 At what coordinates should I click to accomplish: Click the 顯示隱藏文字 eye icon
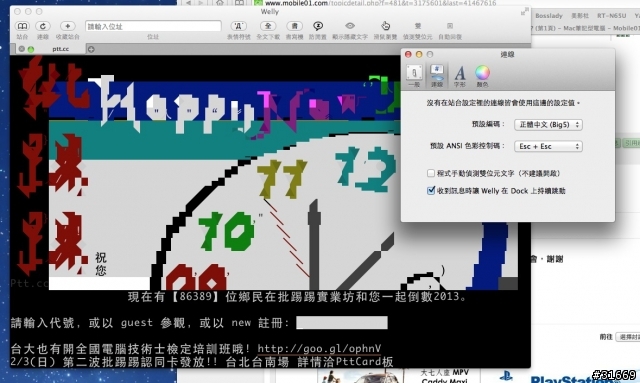point(350,26)
